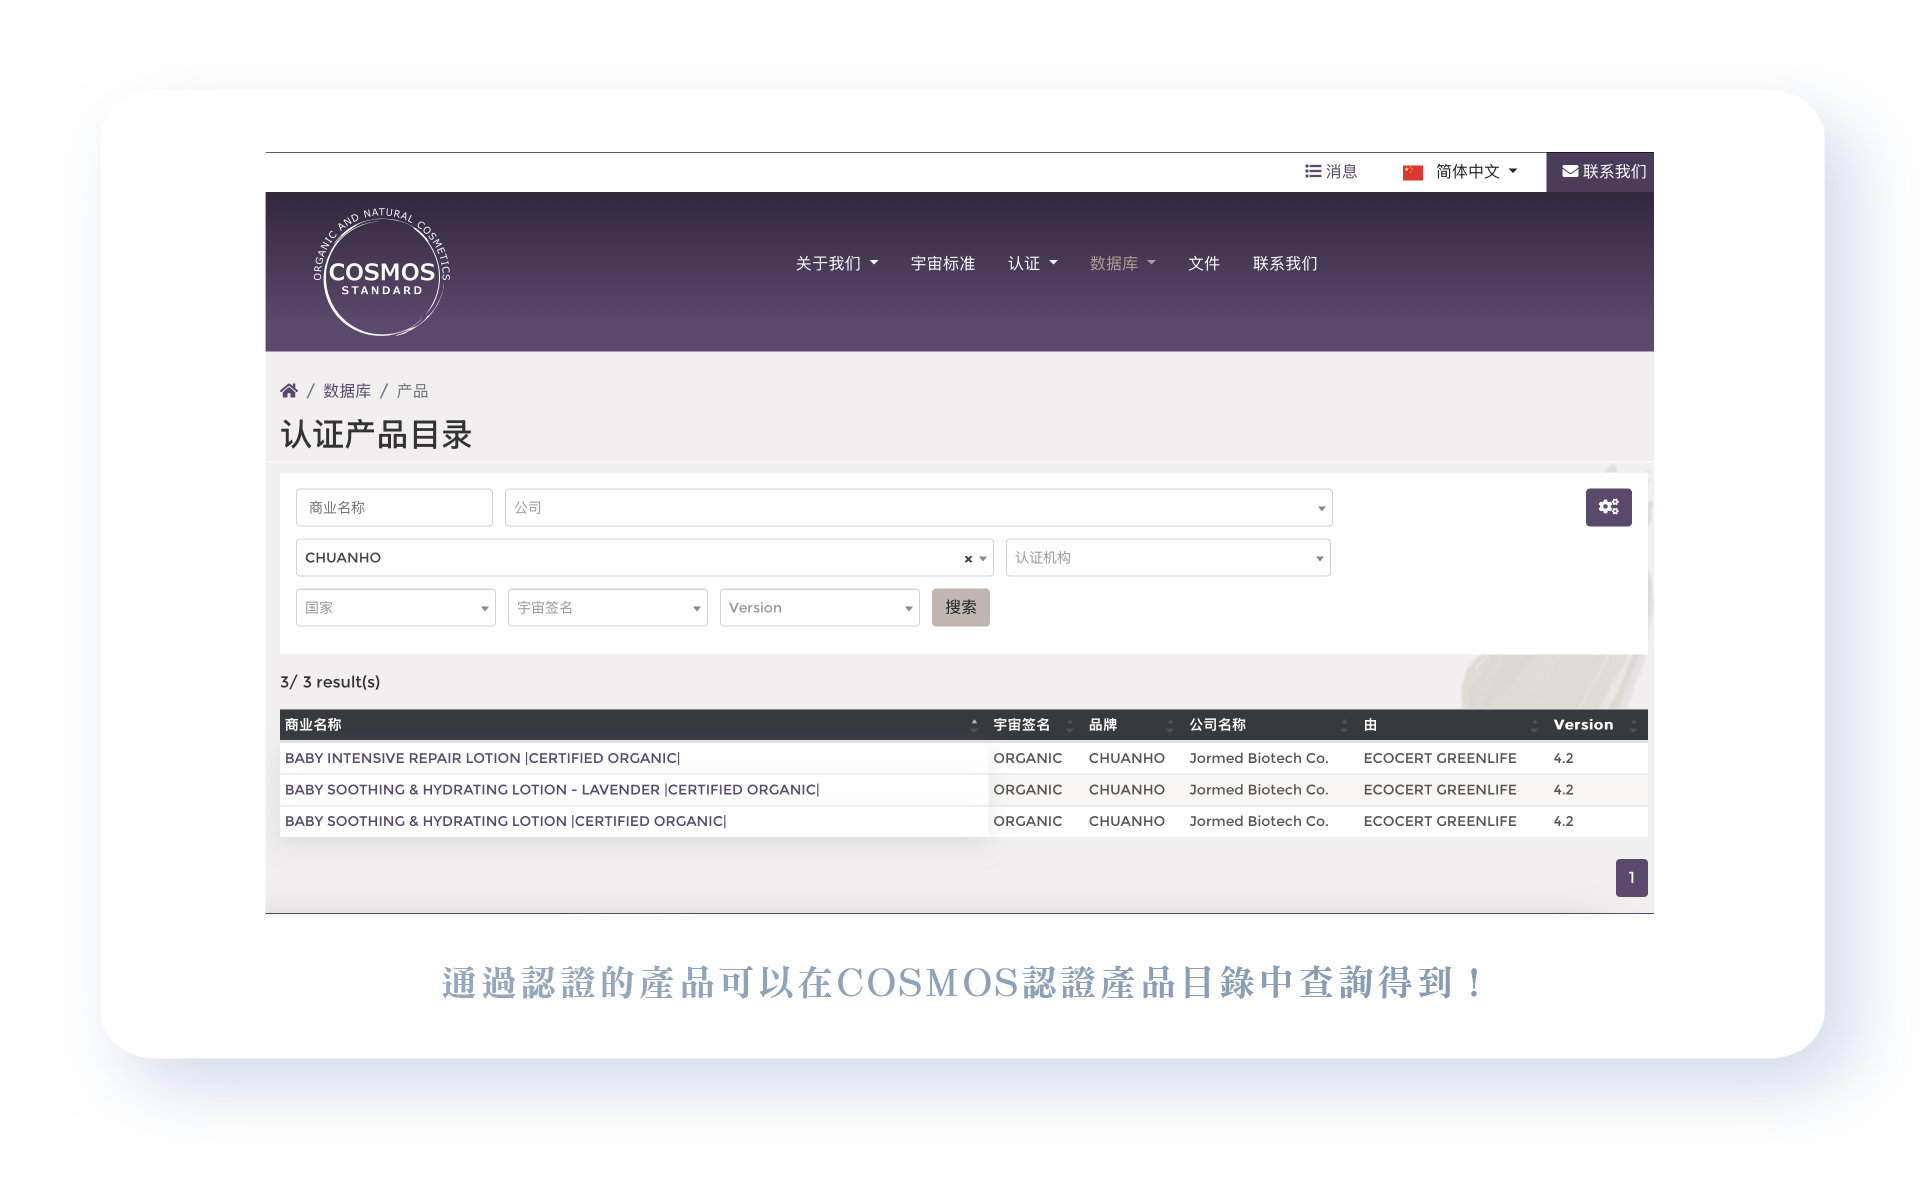Click the 联系我们 envelope button
The height and width of the screenshot is (1183, 1920).
click(1601, 172)
